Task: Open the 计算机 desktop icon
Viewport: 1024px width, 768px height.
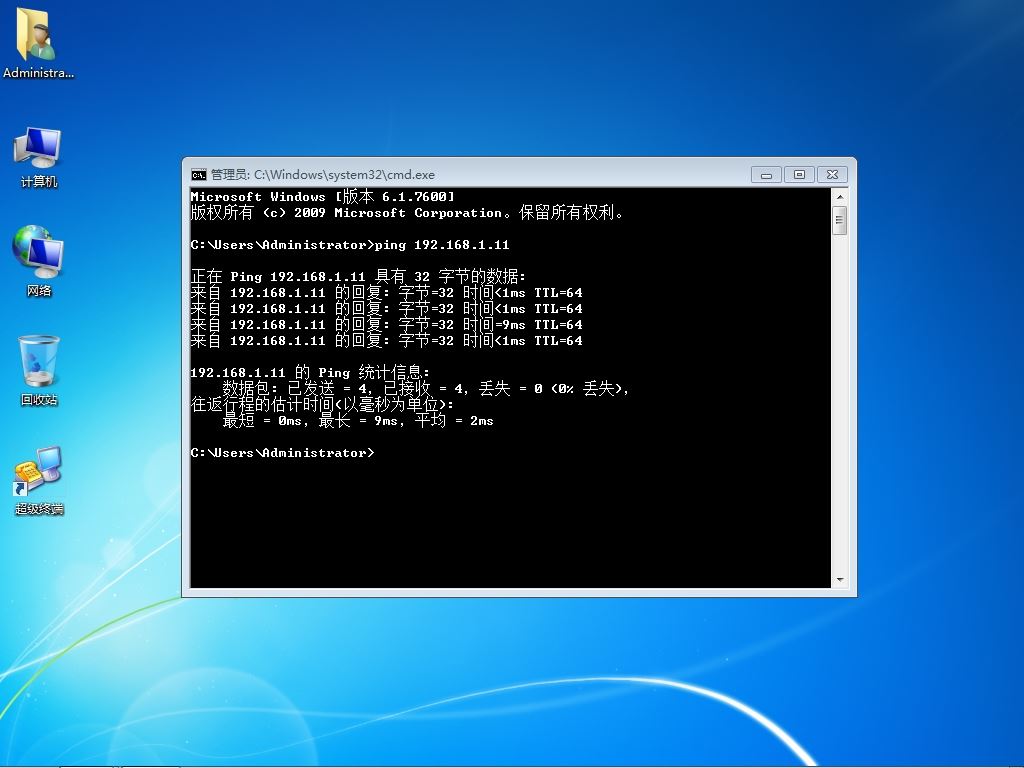Action: [x=38, y=157]
